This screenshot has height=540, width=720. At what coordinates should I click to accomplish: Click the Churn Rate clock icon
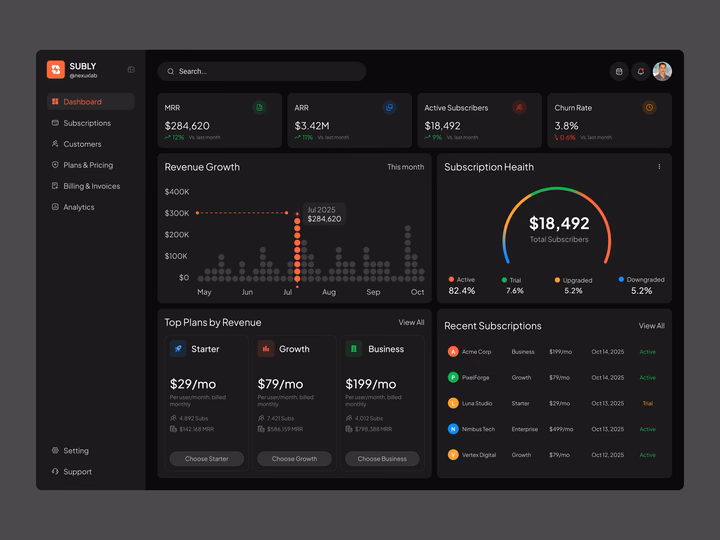[649, 107]
